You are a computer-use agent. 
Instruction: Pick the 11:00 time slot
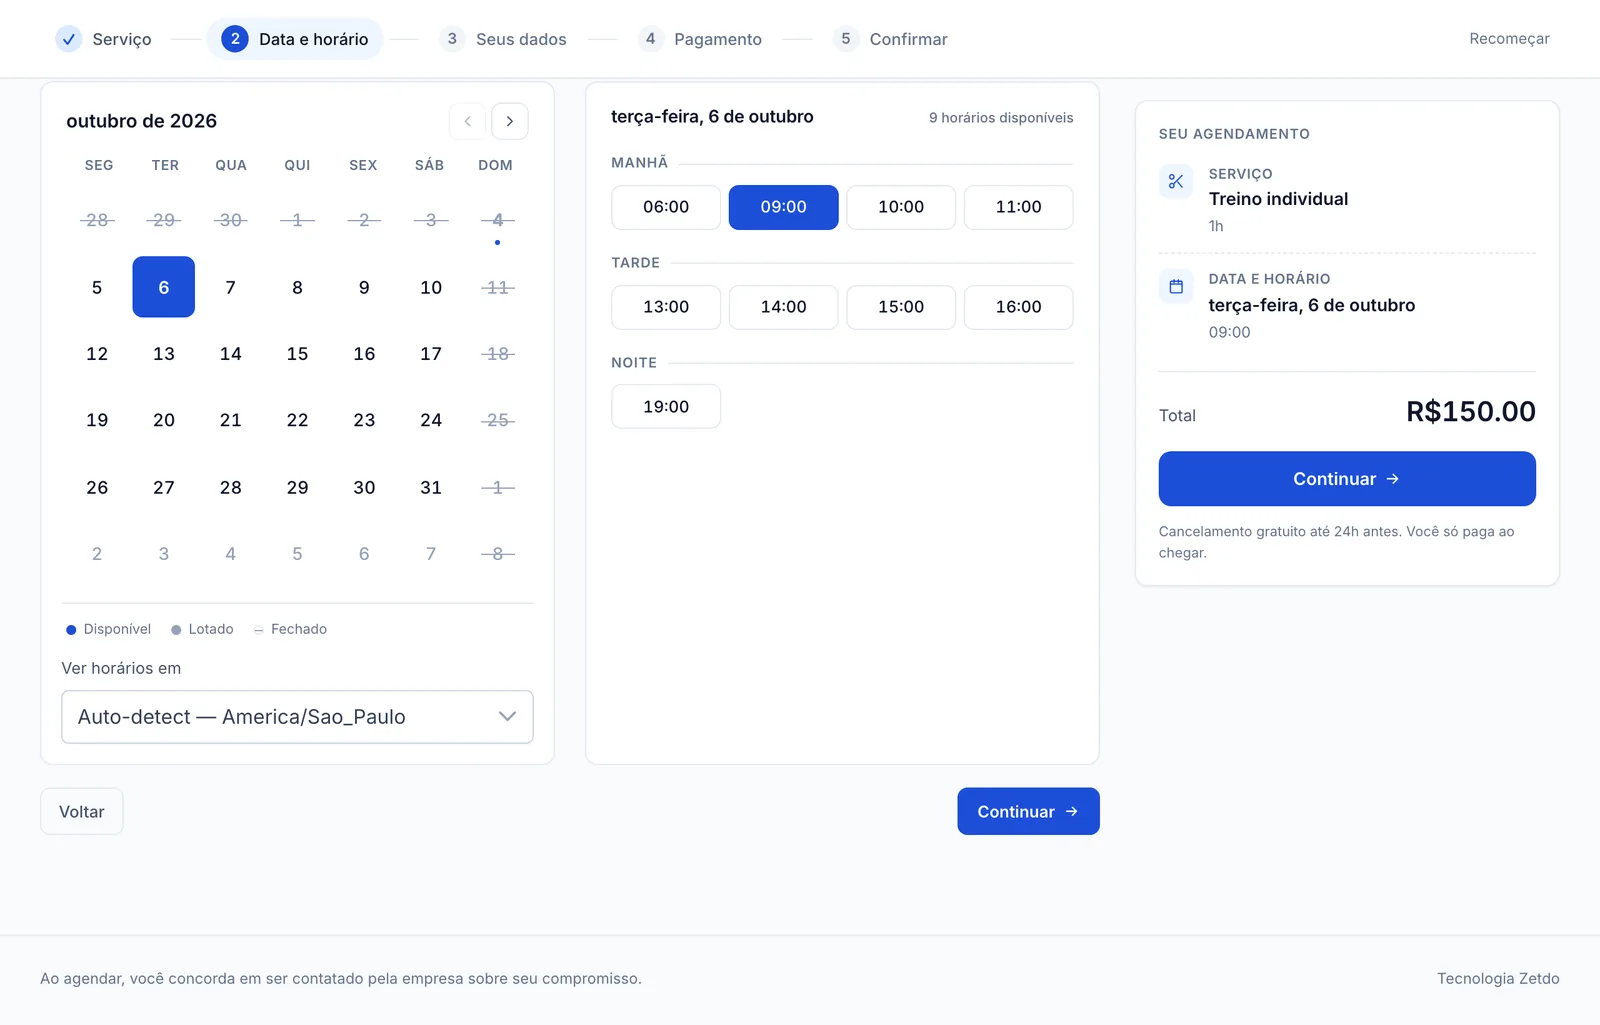[1018, 207]
